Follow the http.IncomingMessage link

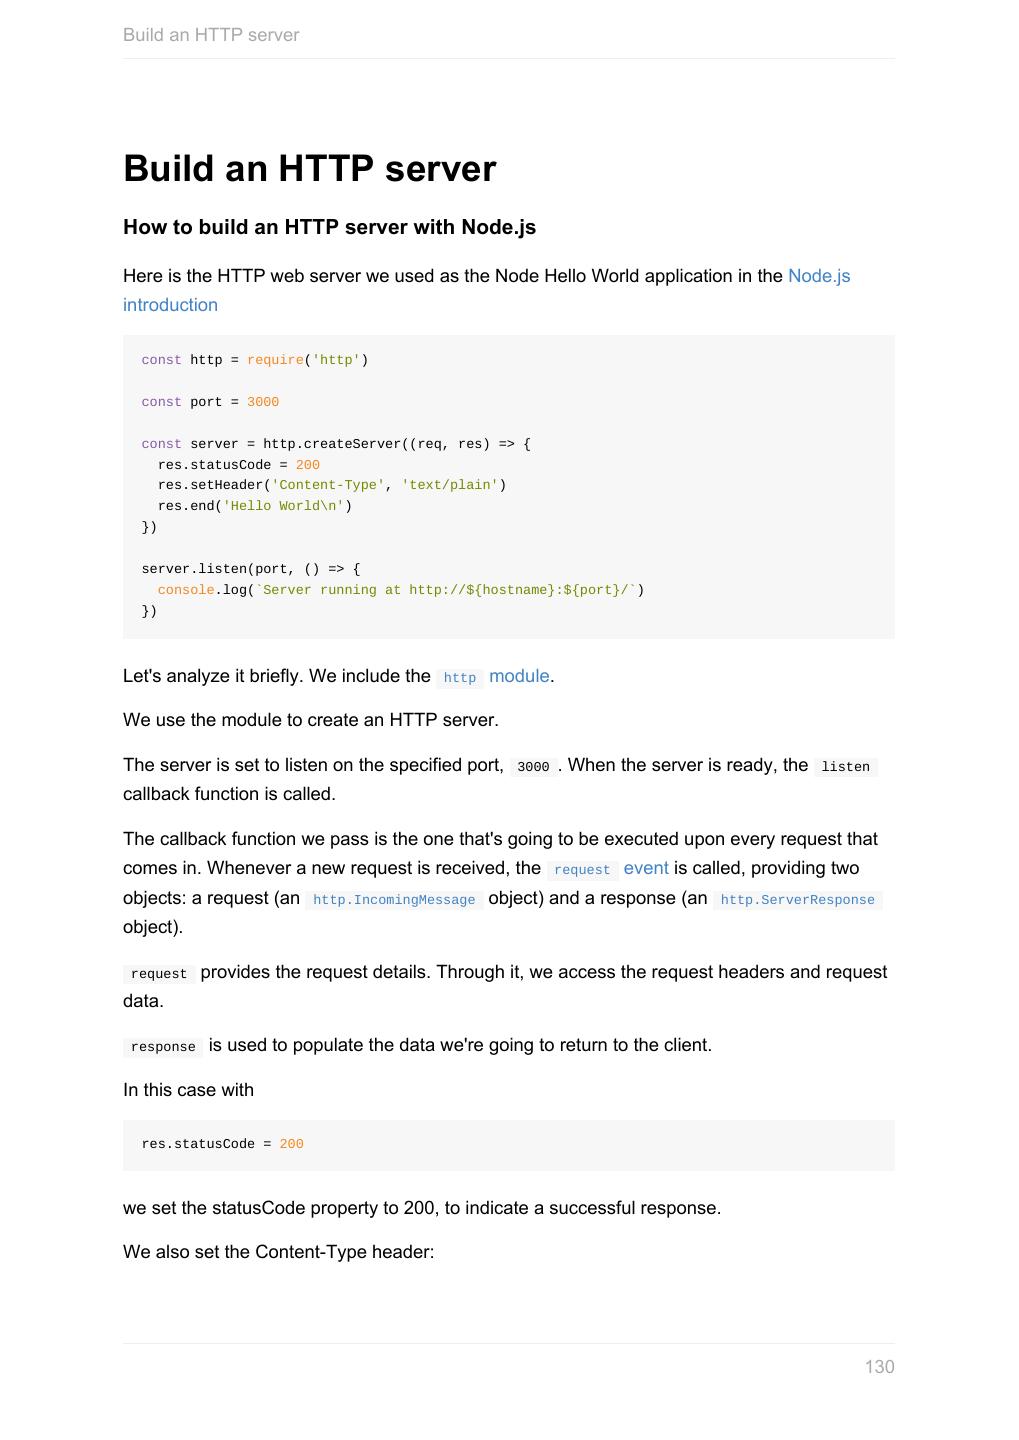(x=394, y=900)
